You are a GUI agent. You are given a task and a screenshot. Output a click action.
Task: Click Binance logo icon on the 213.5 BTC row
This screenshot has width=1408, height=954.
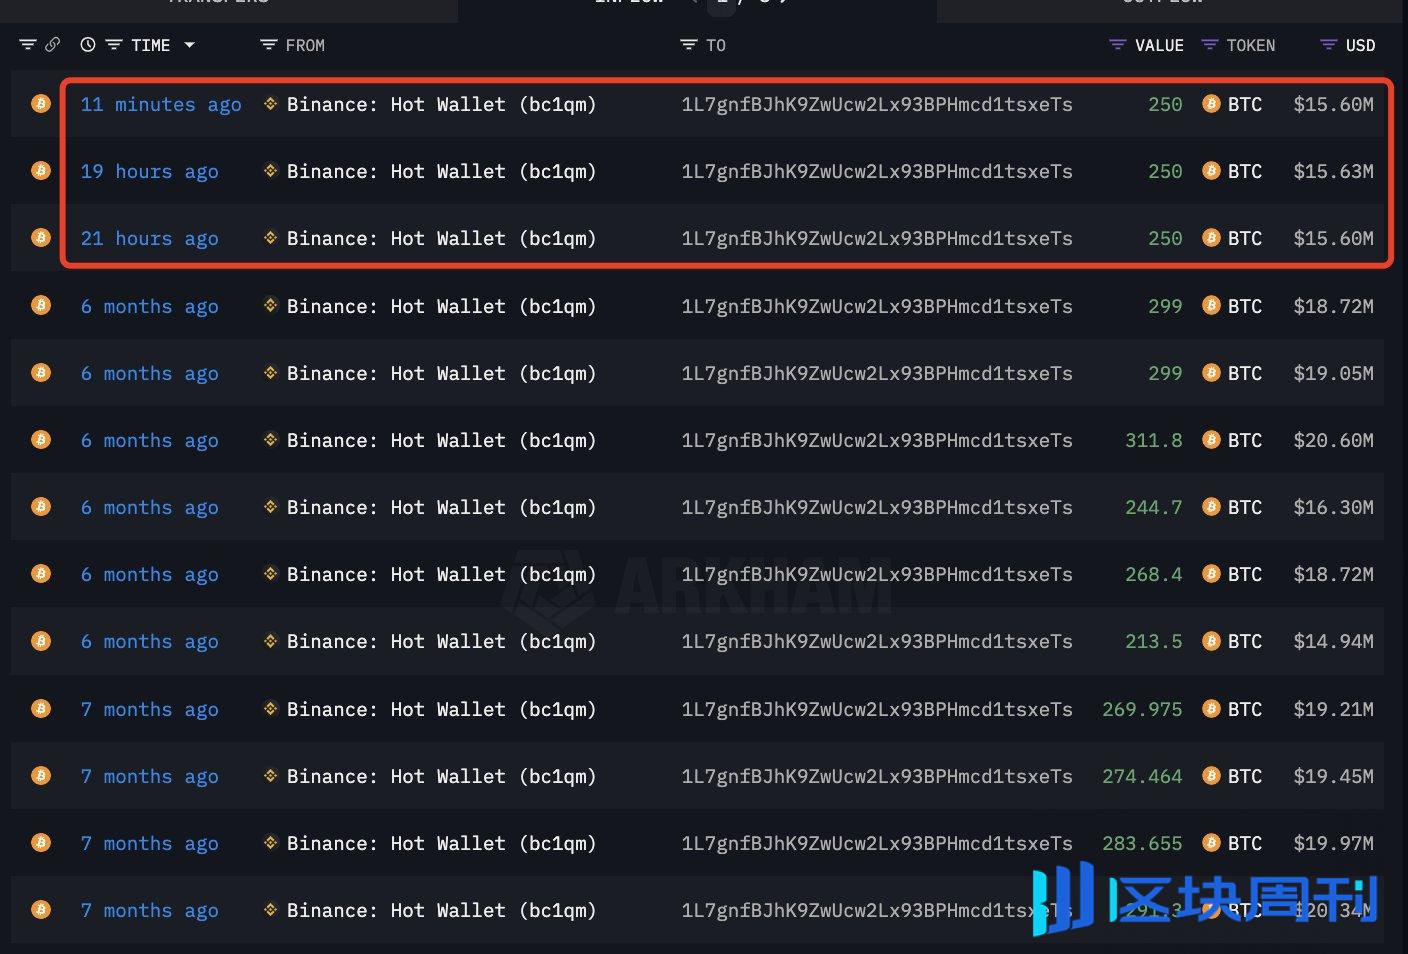270,640
